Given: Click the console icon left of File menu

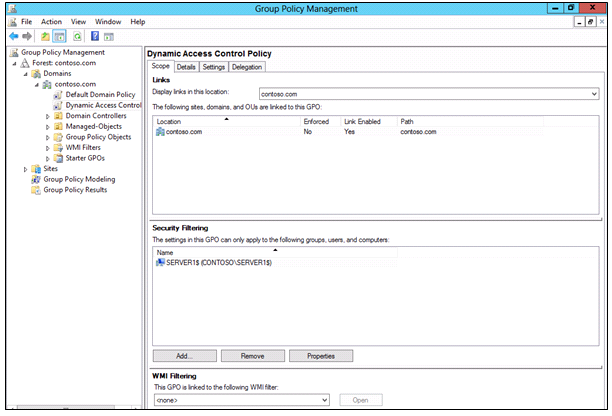Looking at the screenshot, I should (x=13, y=22).
